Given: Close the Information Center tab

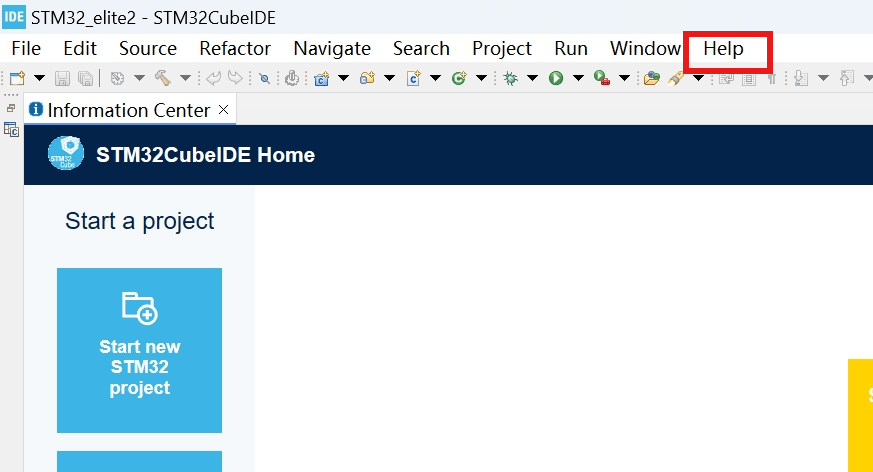Looking at the screenshot, I should 223,110.
